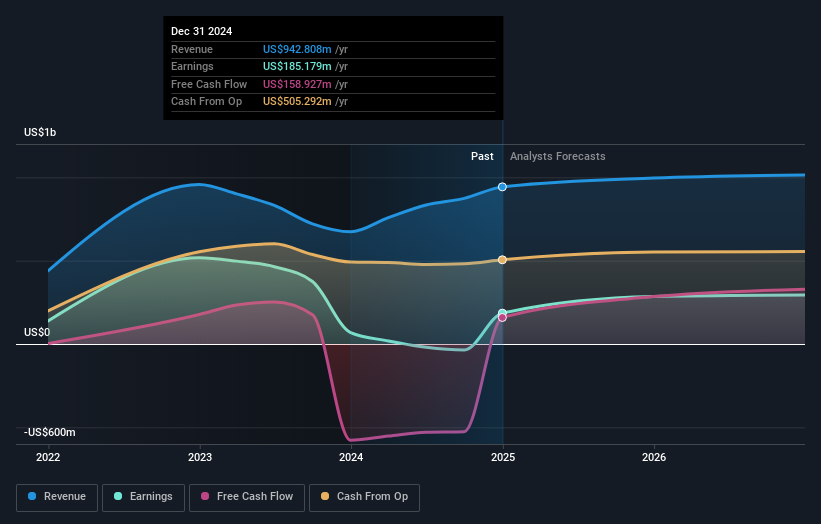821x524 pixels.
Task: Click the Revenue row label in tooltip
Action: coord(192,49)
